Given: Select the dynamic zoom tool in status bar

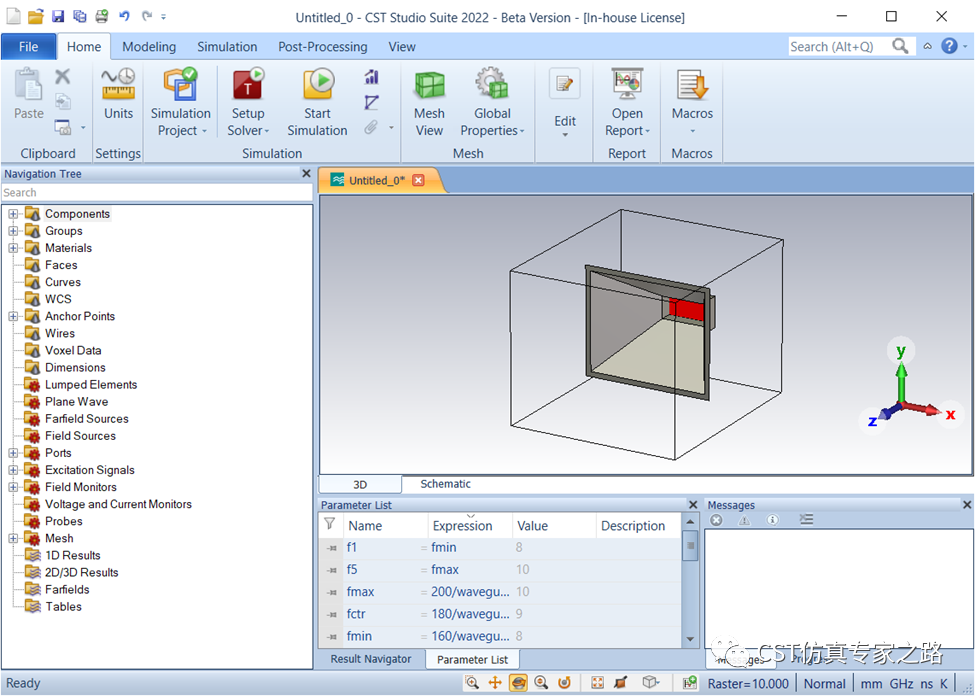Looking at the screenshot, I should [x=541, y=682].
